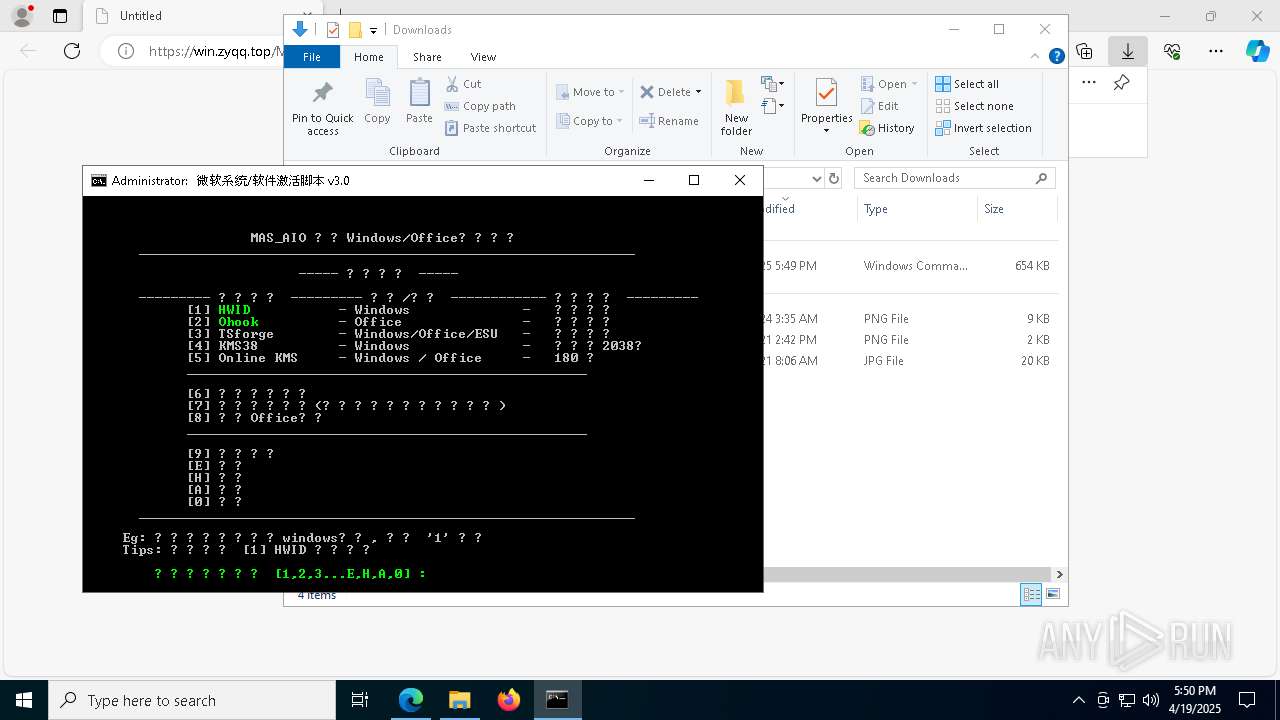Click Copy path in the ribbon
The image size is (1280, 720).
pyautogui.click(x=481, y=106)
